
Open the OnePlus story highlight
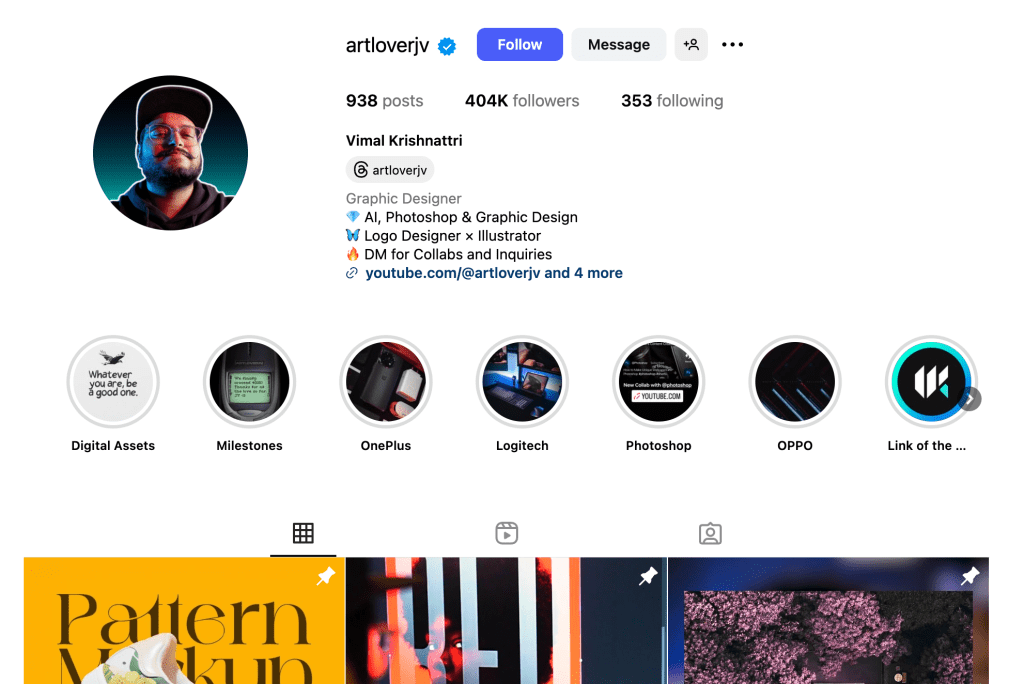[x=386, y=382]
